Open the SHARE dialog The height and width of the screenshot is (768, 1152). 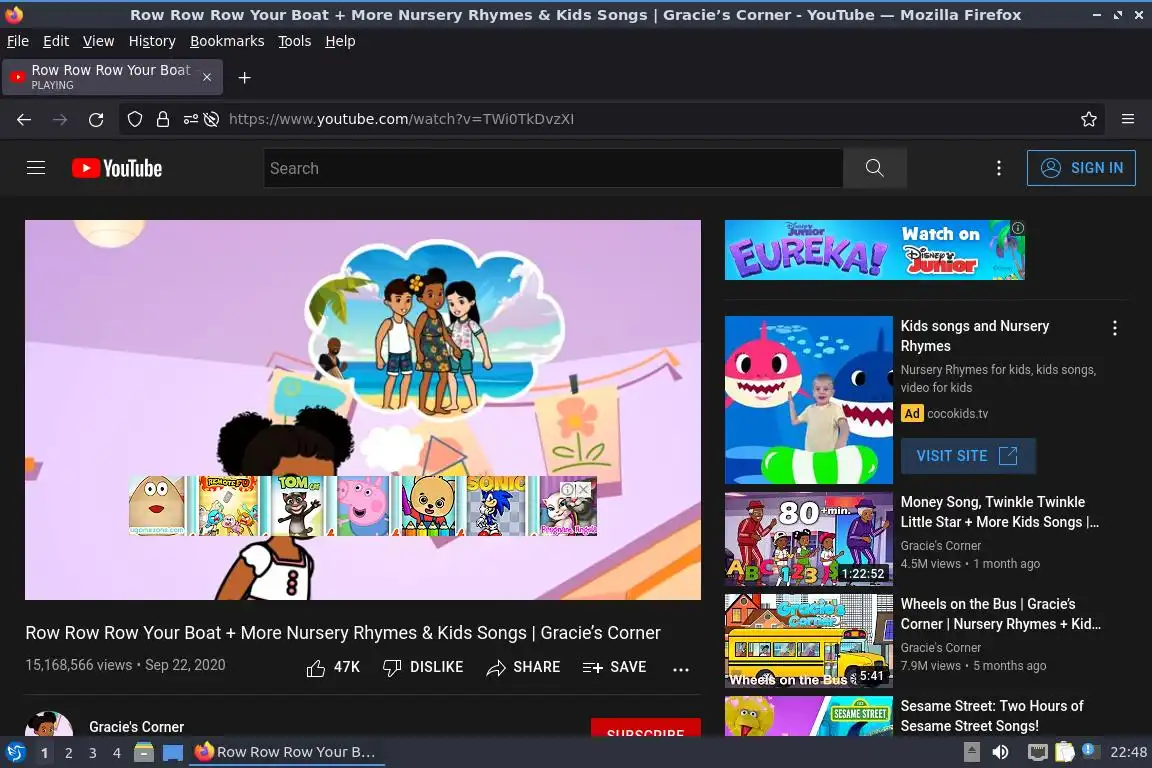[523, 667]
